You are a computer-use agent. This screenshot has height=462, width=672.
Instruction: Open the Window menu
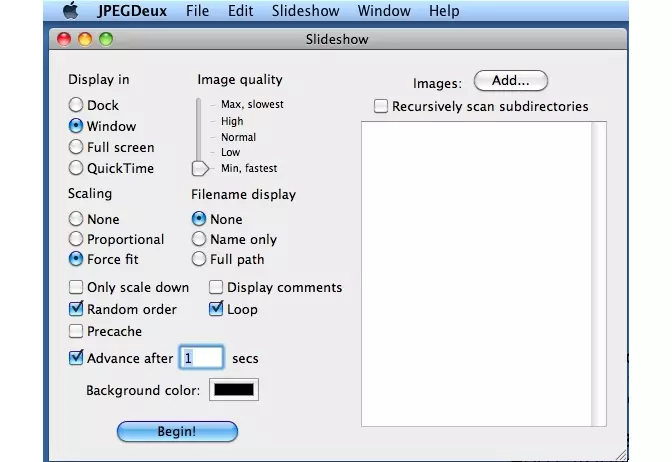(x=384, y=11)
